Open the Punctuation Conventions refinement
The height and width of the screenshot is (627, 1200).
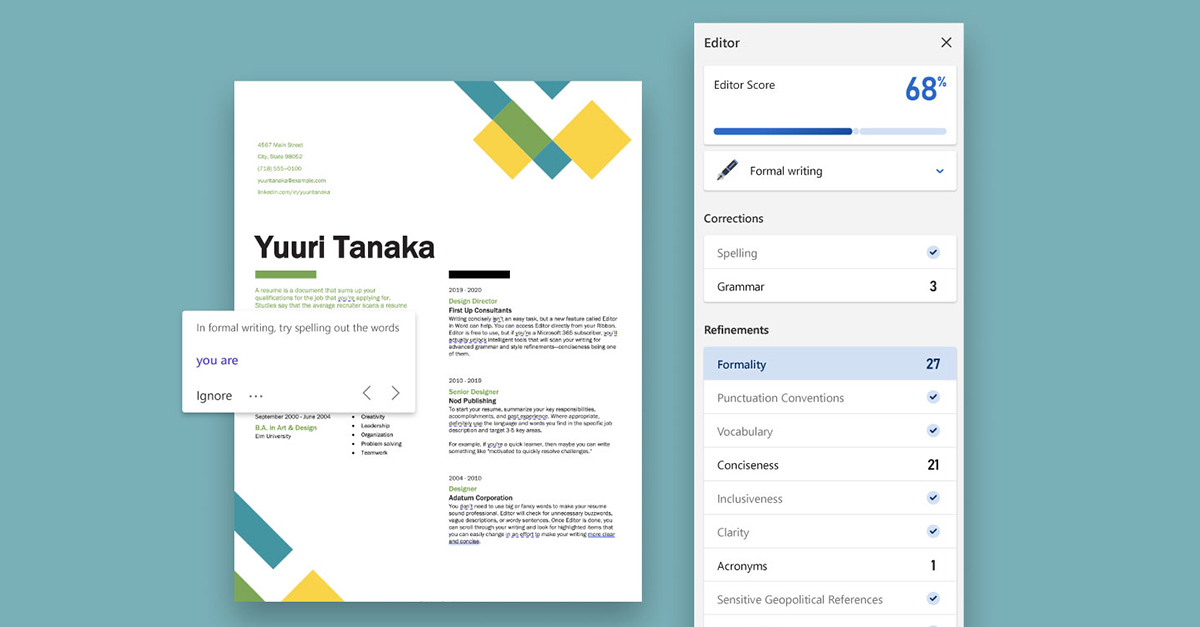830,398
